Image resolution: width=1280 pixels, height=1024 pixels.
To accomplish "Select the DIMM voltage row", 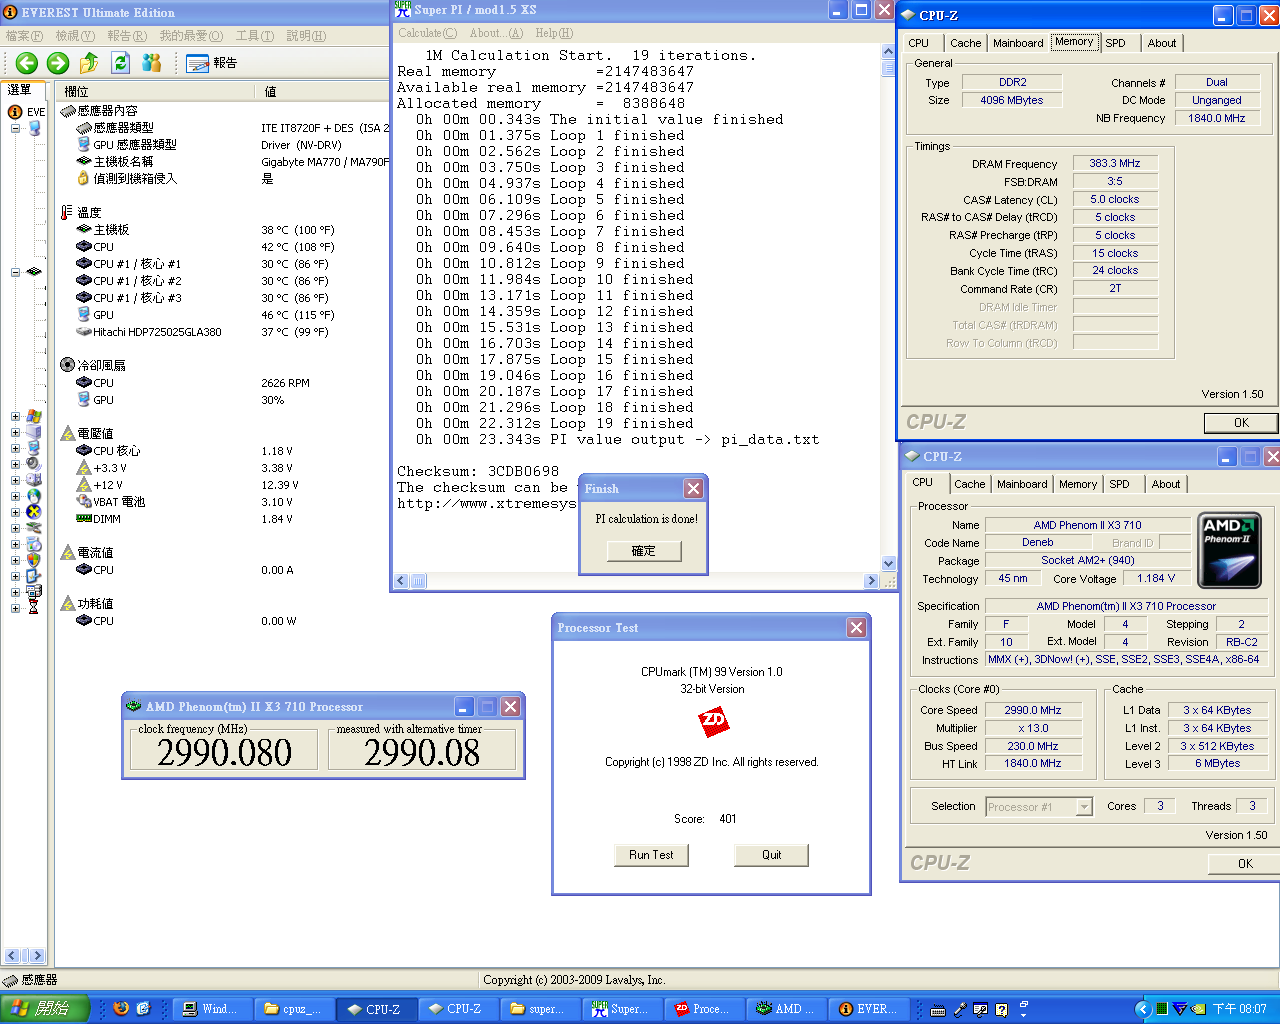I will 223,519.
